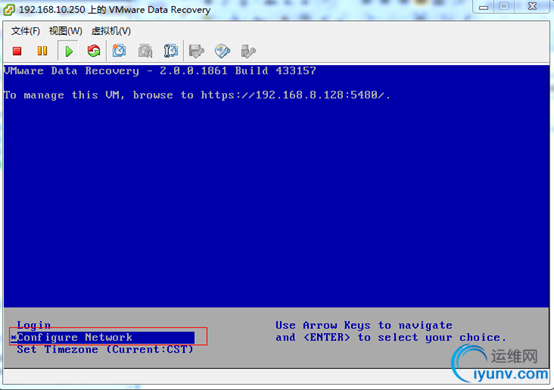Click the CD/DVD drive connect icon

[x=222, y=51]
